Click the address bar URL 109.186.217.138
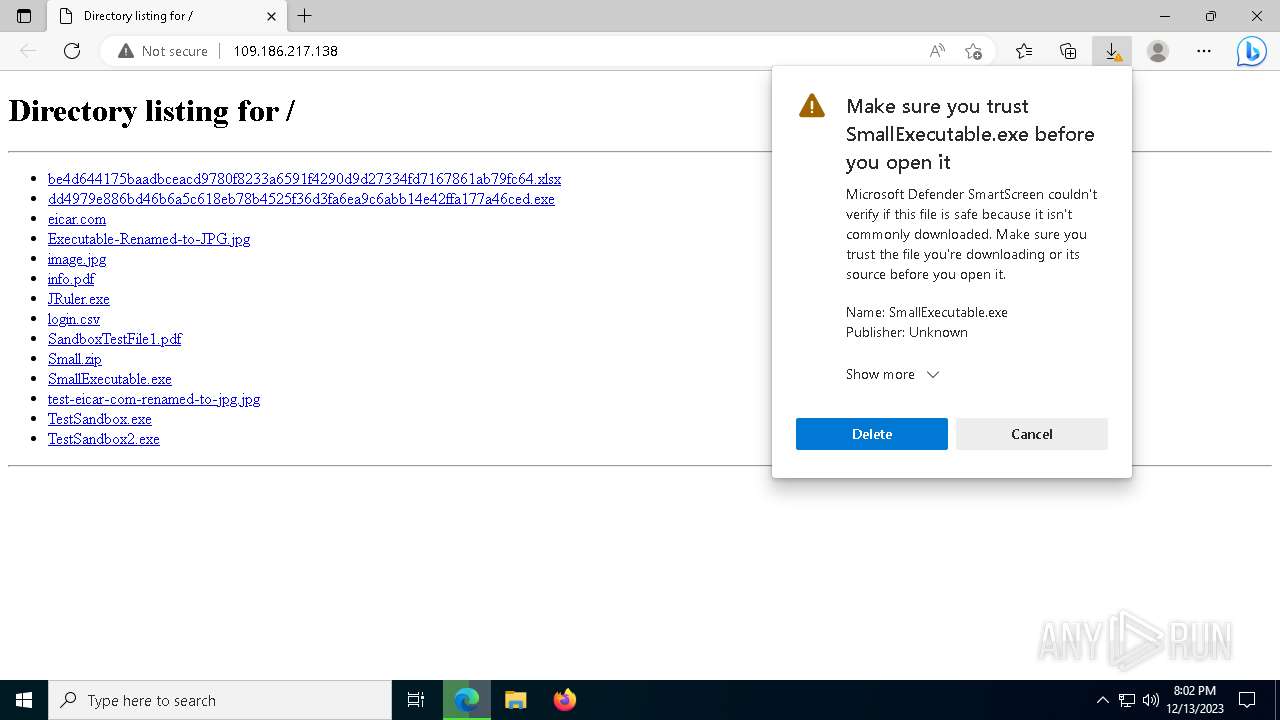The width and height of the screenshot is (1280, 720). [285, 51]
